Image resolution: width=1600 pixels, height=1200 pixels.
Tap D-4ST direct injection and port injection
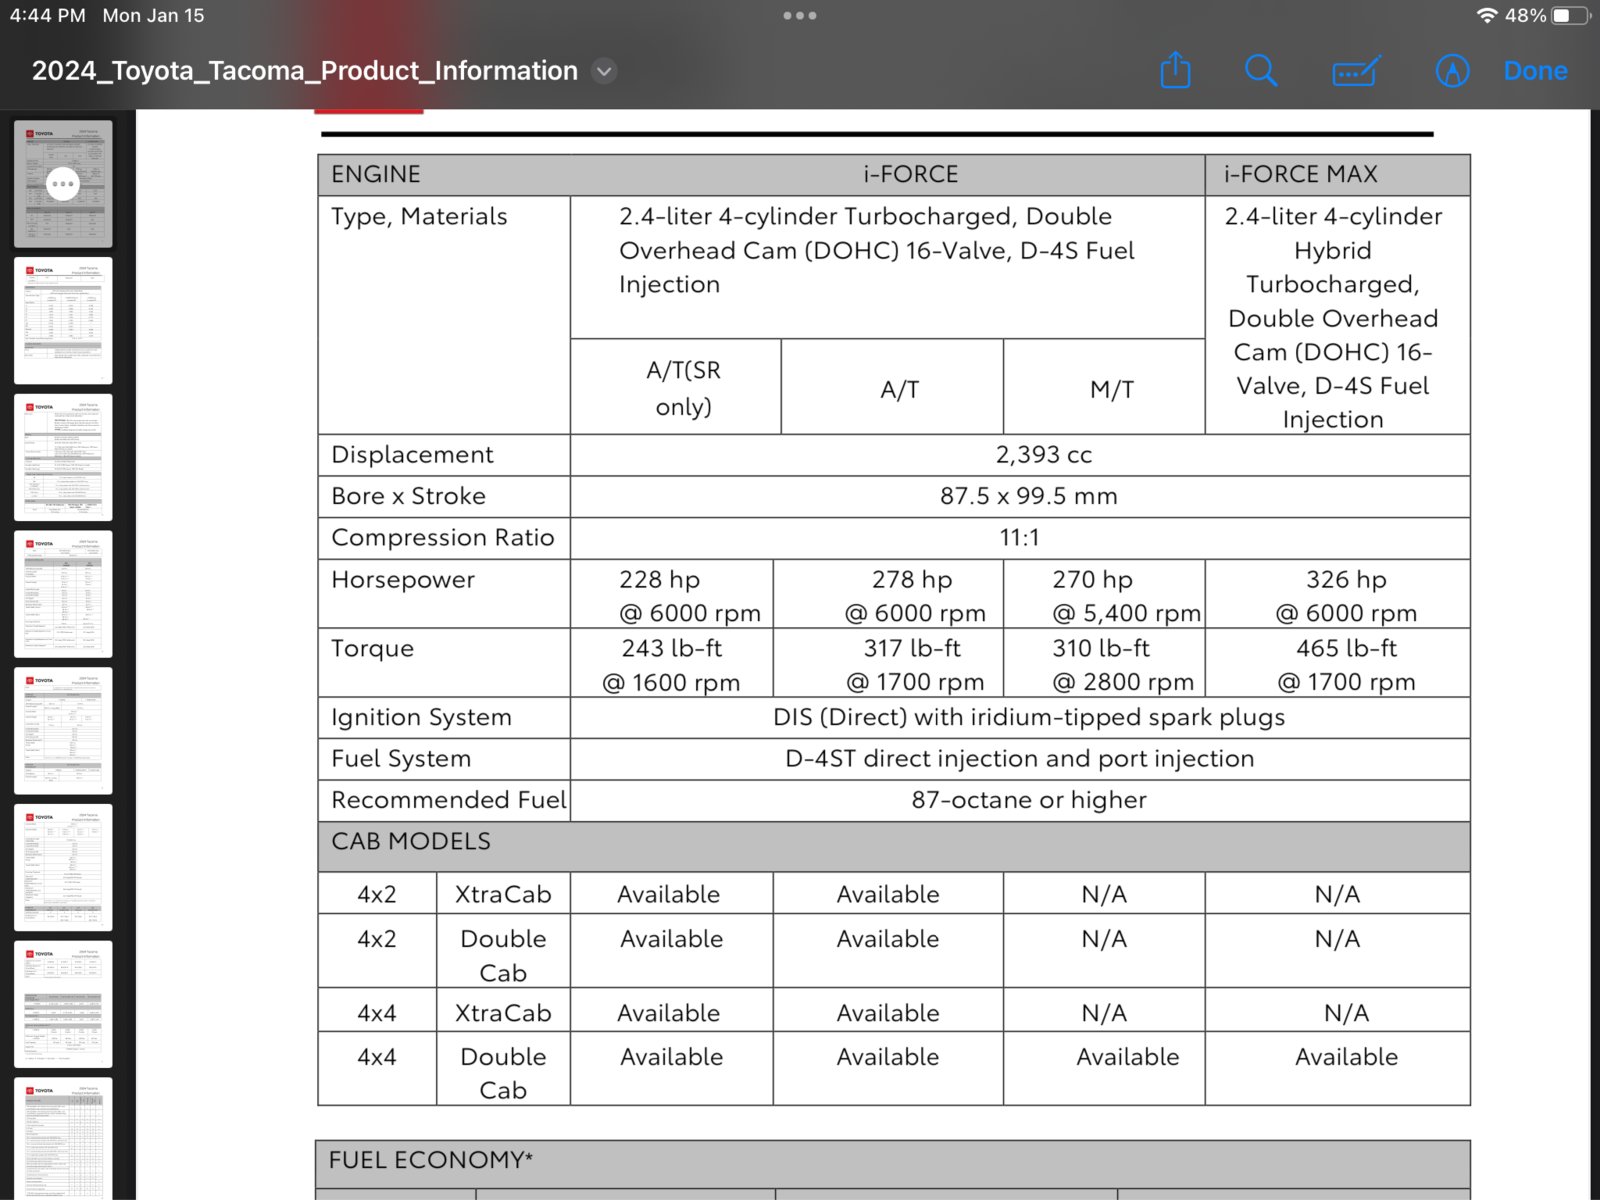click(x=1019, y=758)
